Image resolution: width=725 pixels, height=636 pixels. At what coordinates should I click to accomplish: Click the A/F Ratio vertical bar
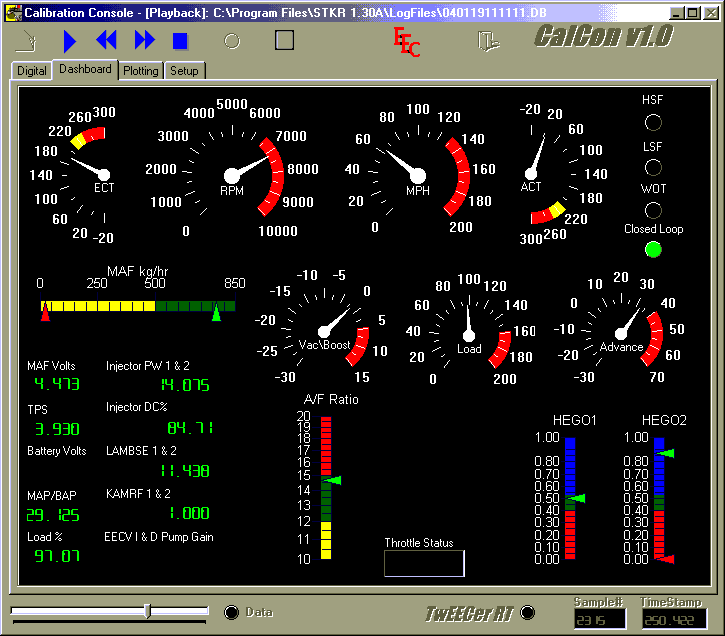[326, 488]
